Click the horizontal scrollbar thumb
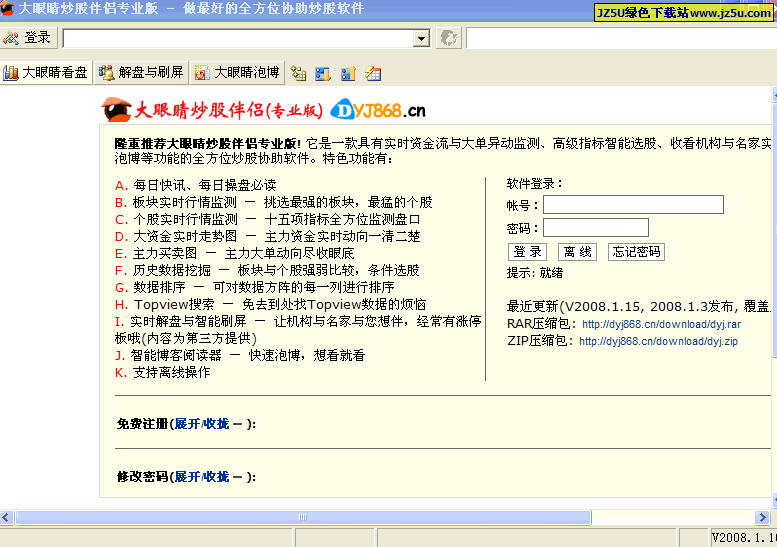Viewport: 777px width, 547px height. click(303, 518)
